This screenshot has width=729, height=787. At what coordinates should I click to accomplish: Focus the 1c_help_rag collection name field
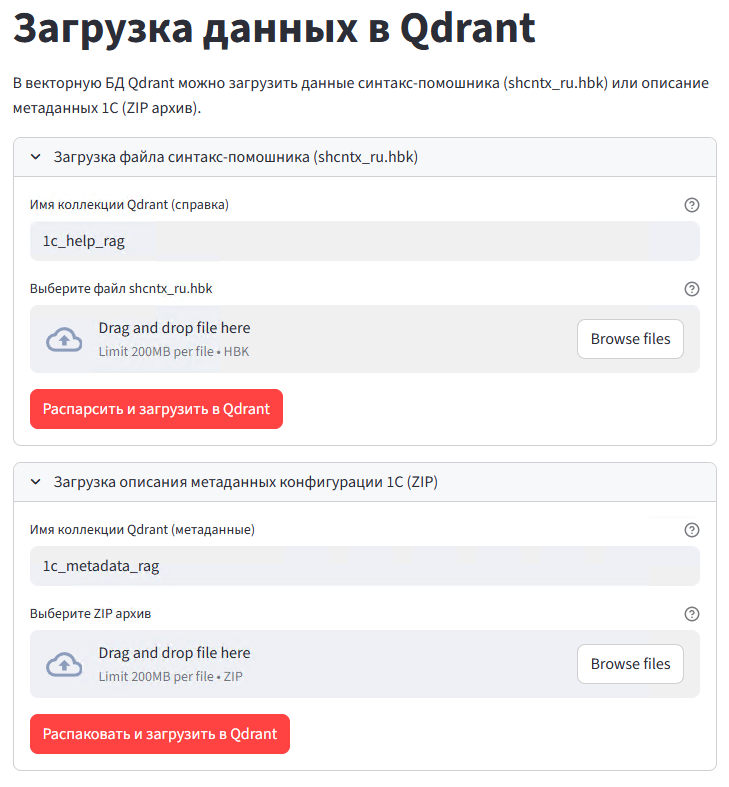click(364, 241)
